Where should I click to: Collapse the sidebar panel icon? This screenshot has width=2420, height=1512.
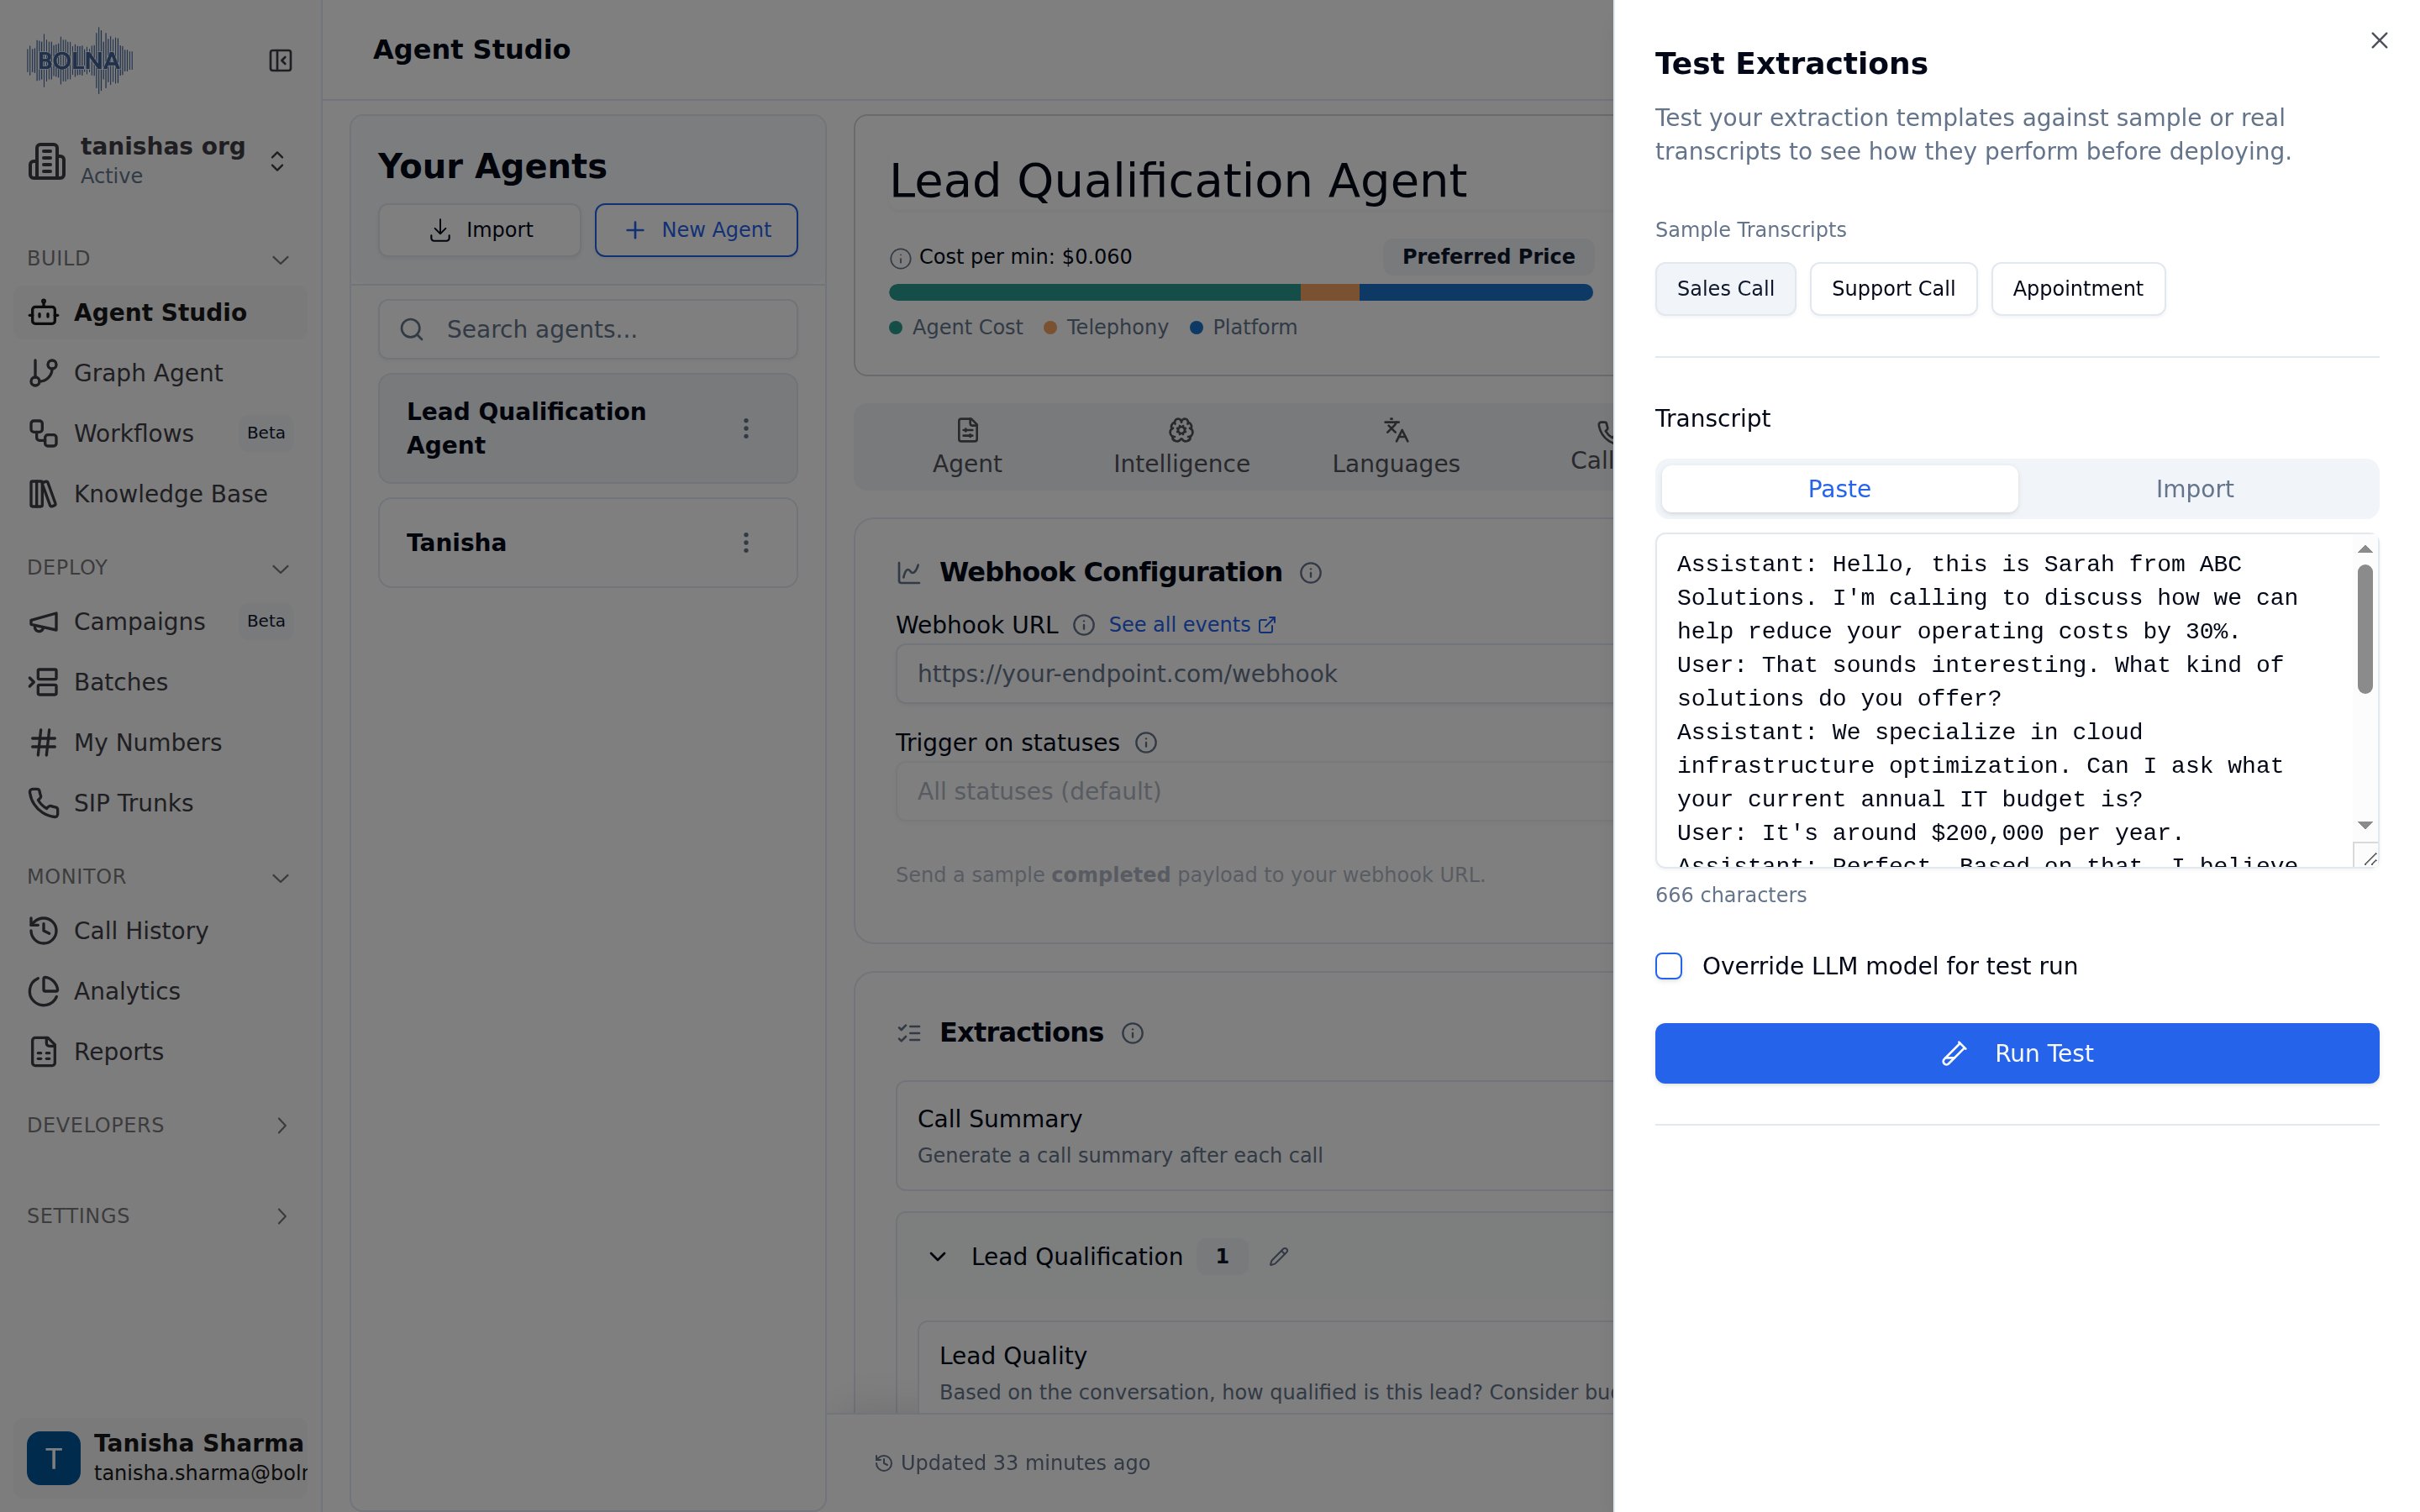click(281, 61)
